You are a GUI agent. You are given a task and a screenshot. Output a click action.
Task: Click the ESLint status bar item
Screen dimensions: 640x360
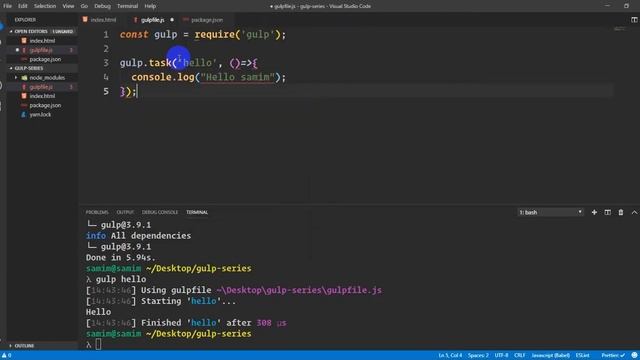pos(582,356)
